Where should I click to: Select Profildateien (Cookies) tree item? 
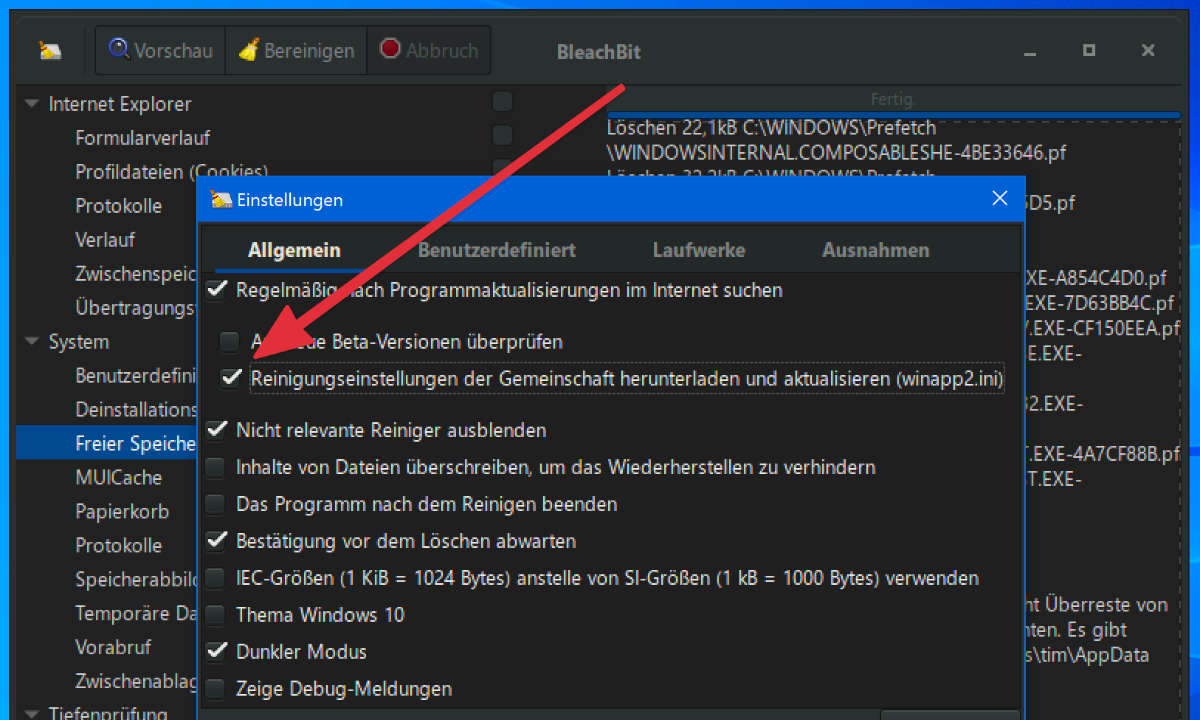[x=172, y=172]
